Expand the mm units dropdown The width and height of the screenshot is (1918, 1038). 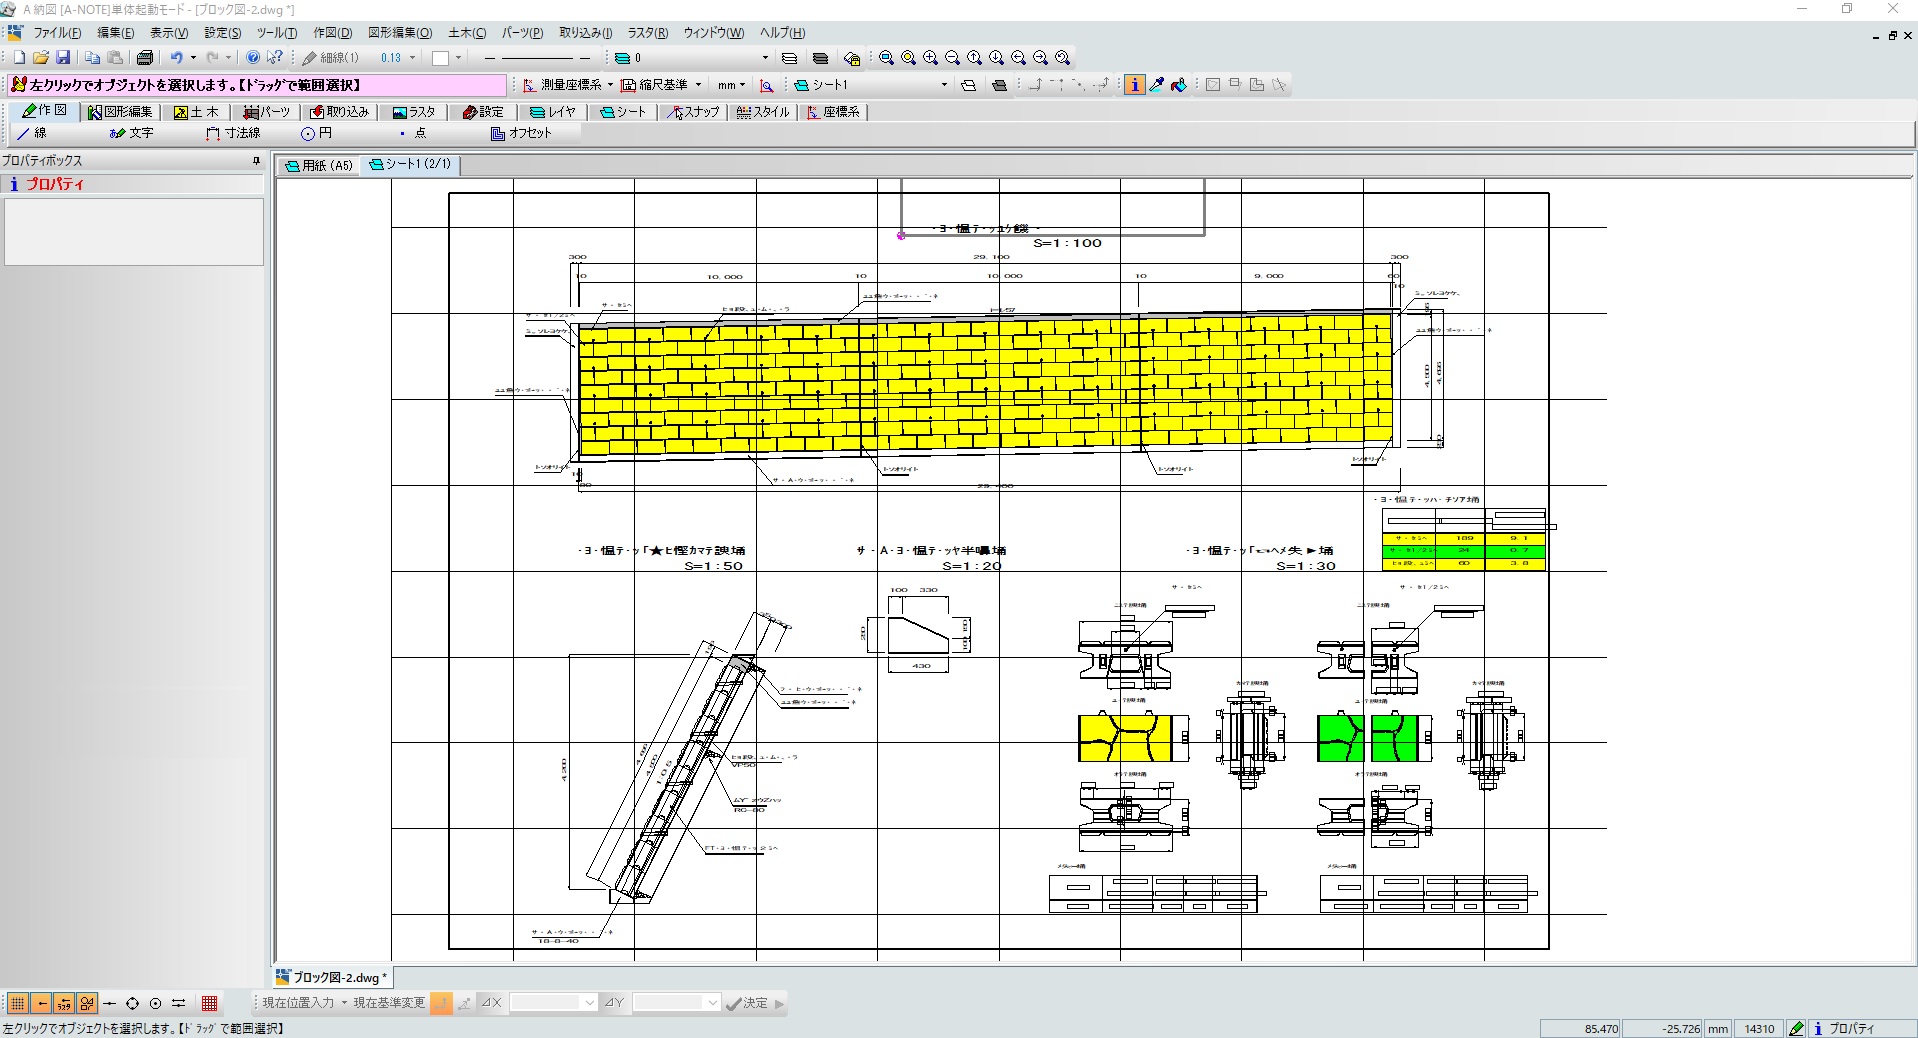[x=741, y=85]
